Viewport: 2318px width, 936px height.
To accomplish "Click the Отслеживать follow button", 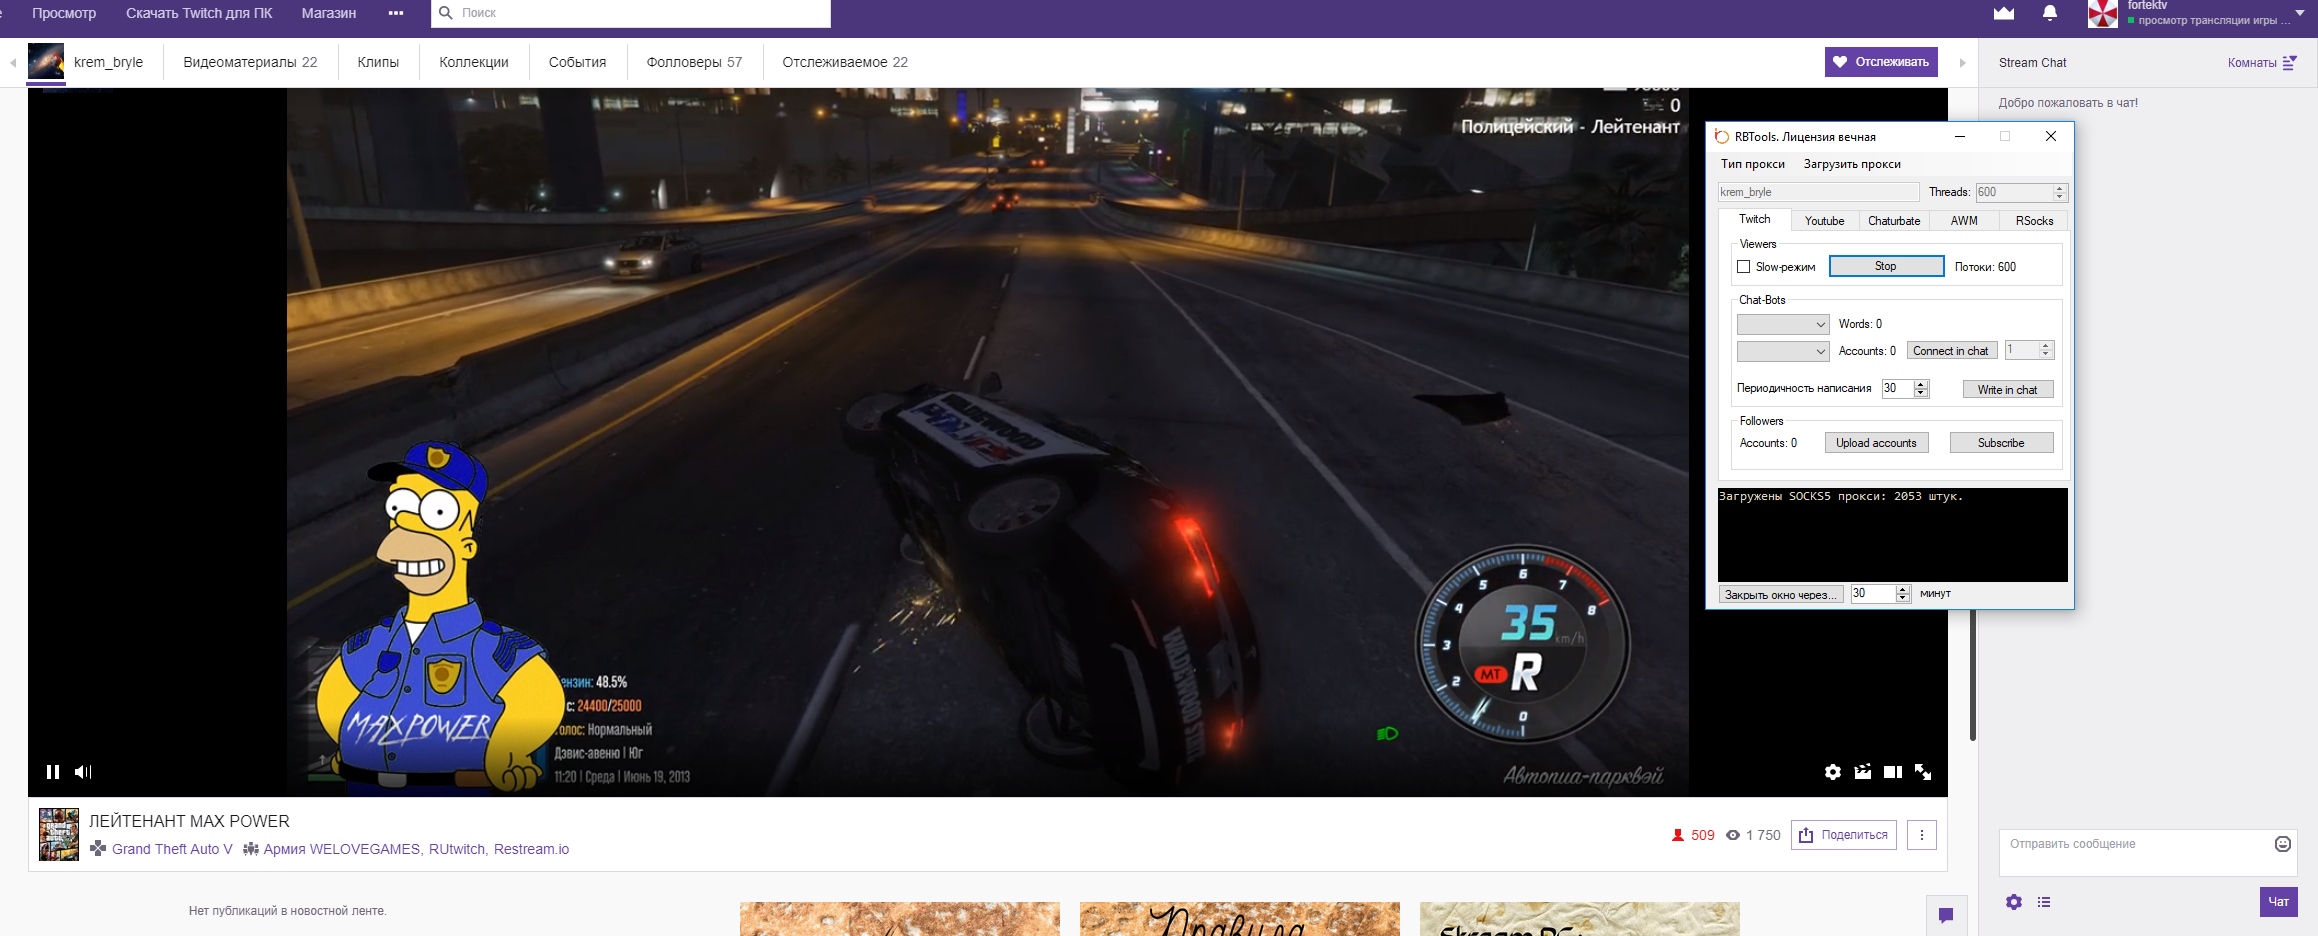I will [x=1881, y=62].
